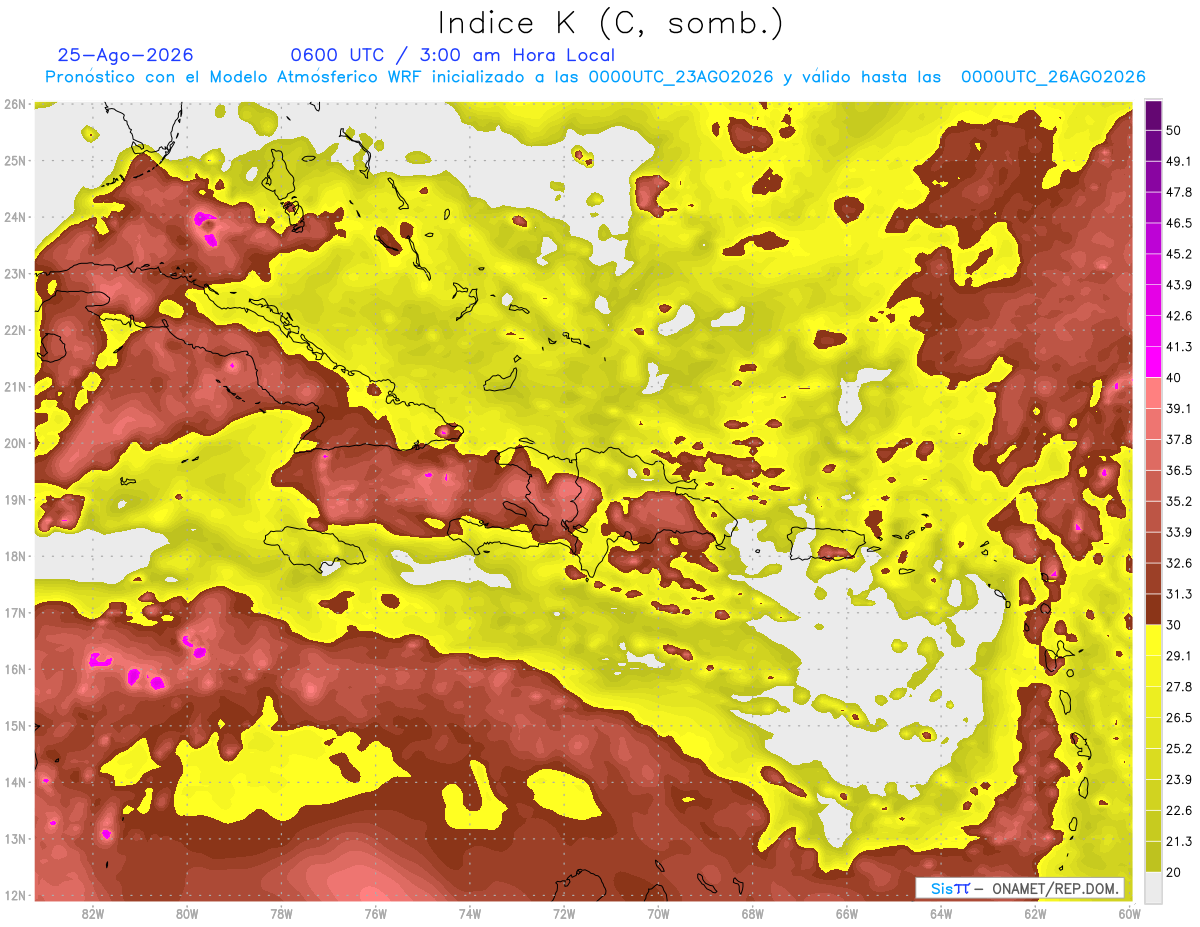Click the longitude label "72W"
This screenshot has width=1200, height=927.
(x=564, y=914)
